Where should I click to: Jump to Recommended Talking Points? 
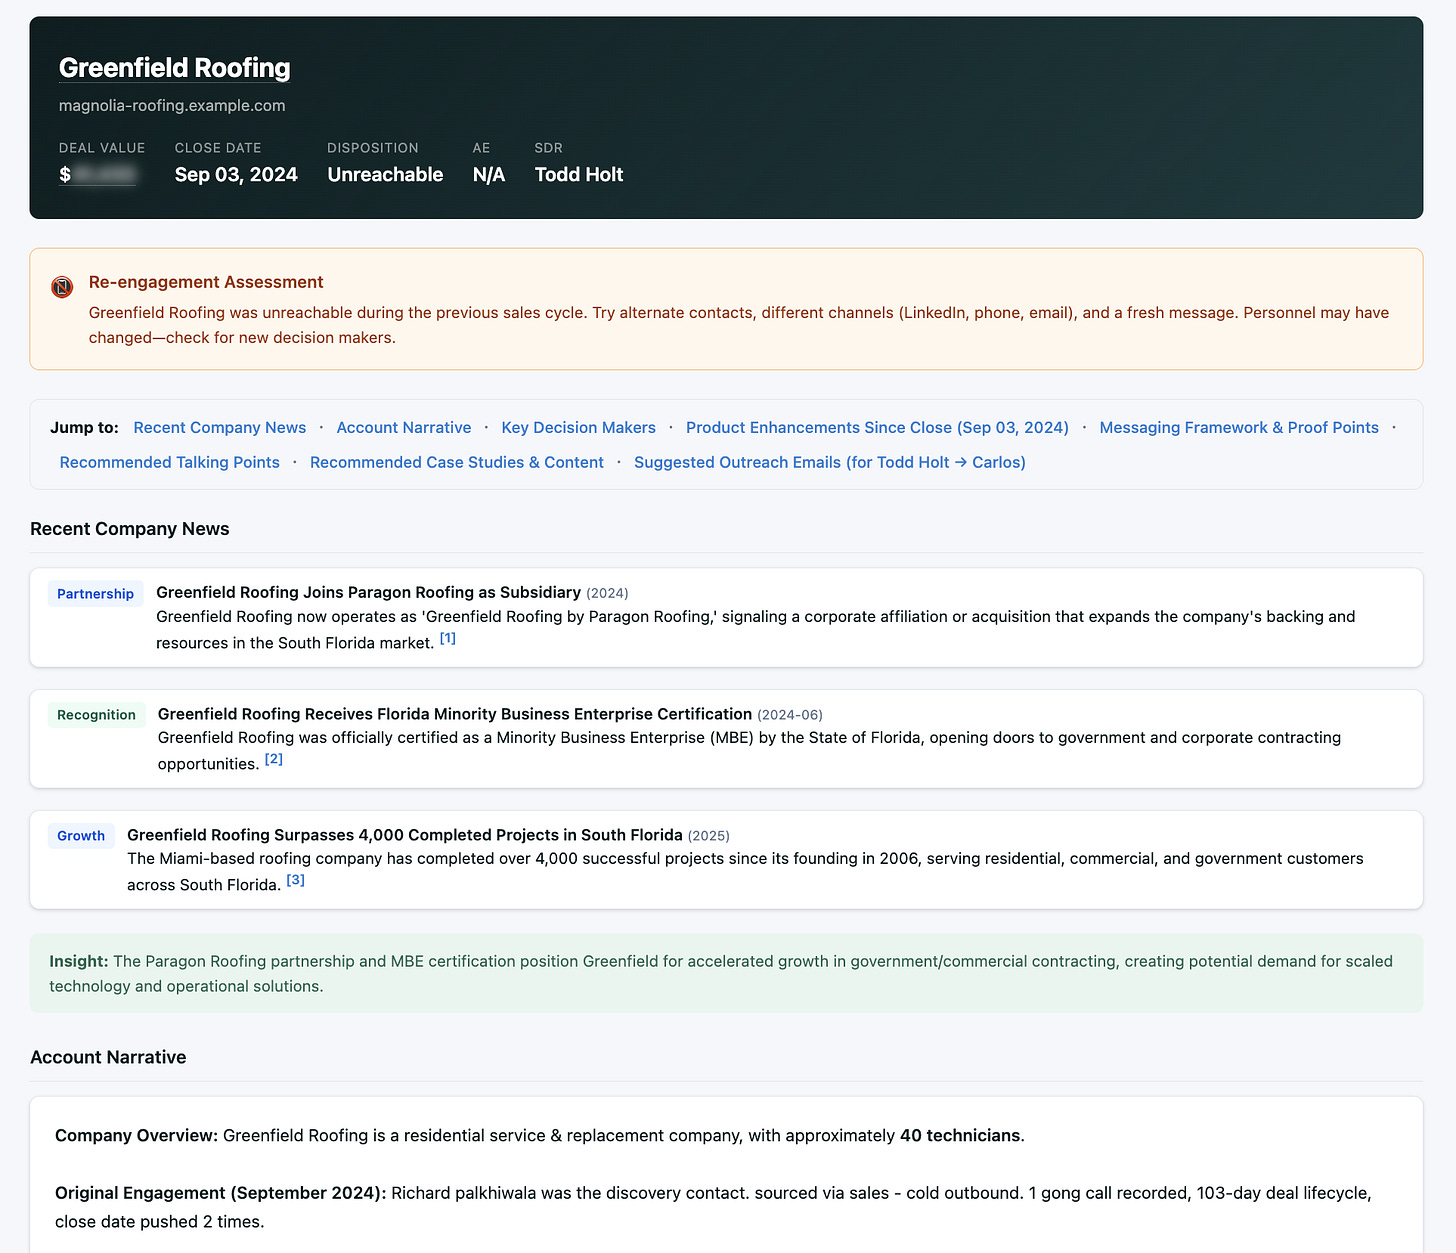[x=170, y=463]
